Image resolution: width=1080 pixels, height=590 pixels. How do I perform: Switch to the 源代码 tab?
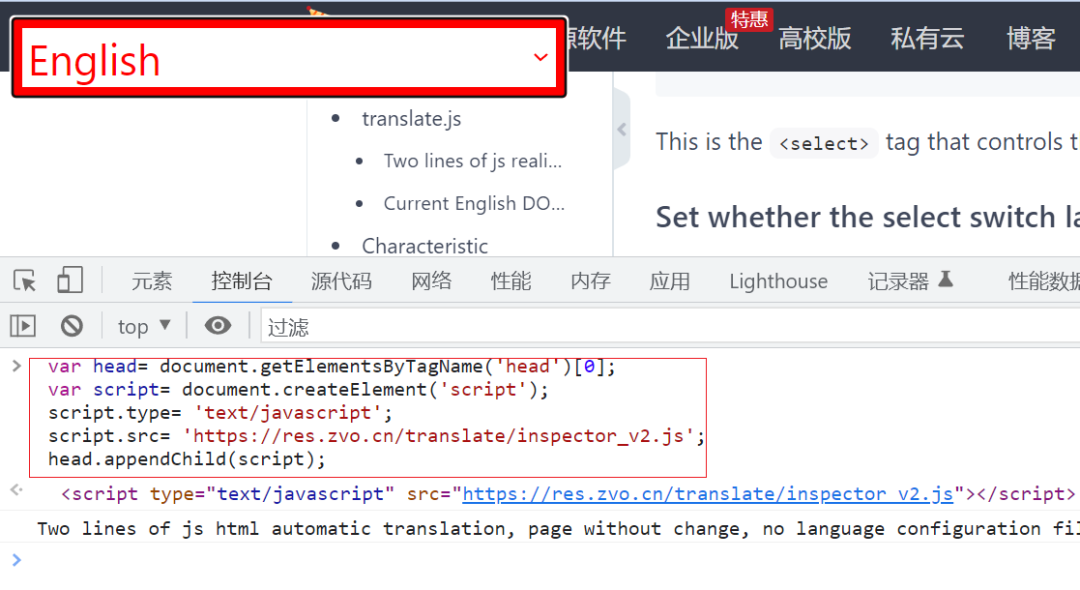[341, 281]
